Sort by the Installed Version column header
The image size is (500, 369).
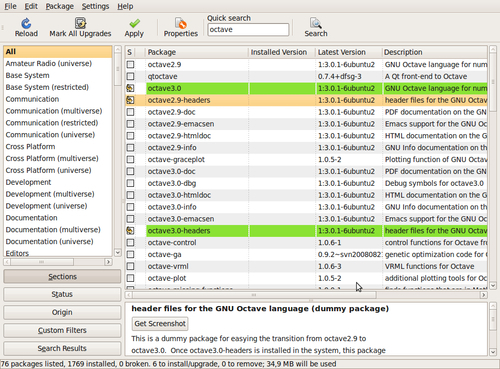pos(282,52)
